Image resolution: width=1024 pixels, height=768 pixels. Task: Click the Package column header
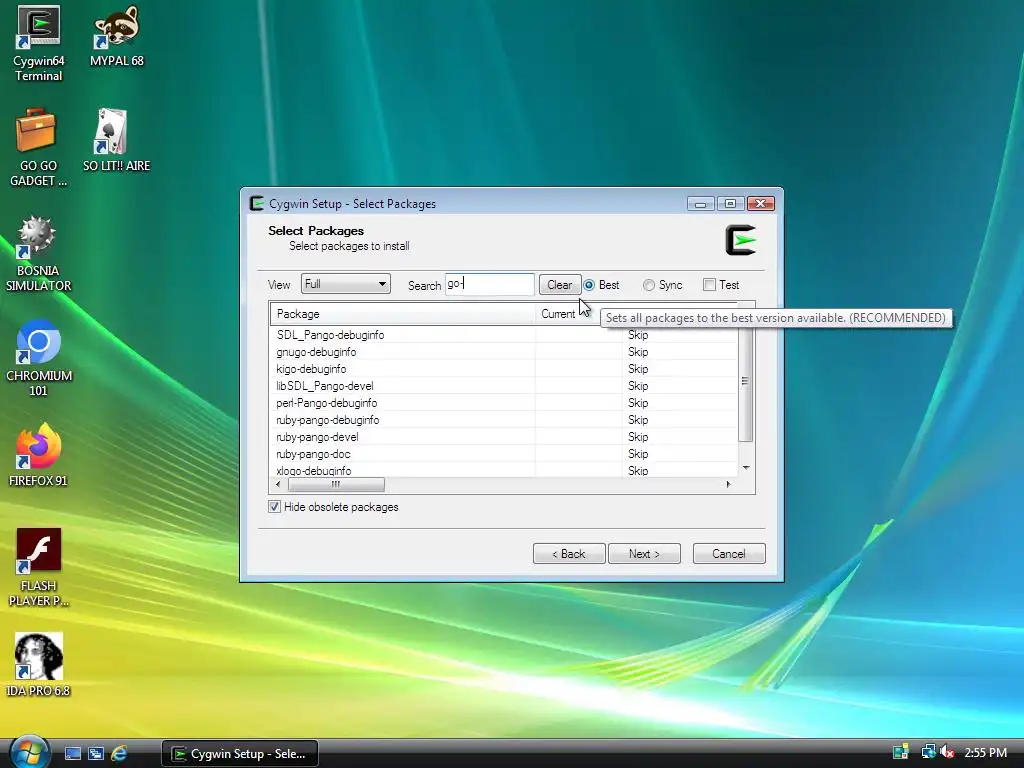tap(403, 314)
